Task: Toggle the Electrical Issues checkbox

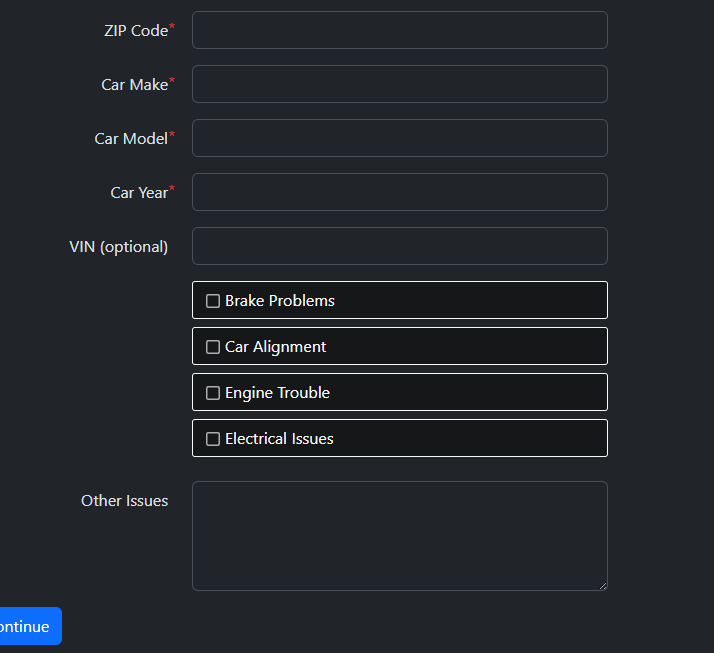Action: point(213,439)
